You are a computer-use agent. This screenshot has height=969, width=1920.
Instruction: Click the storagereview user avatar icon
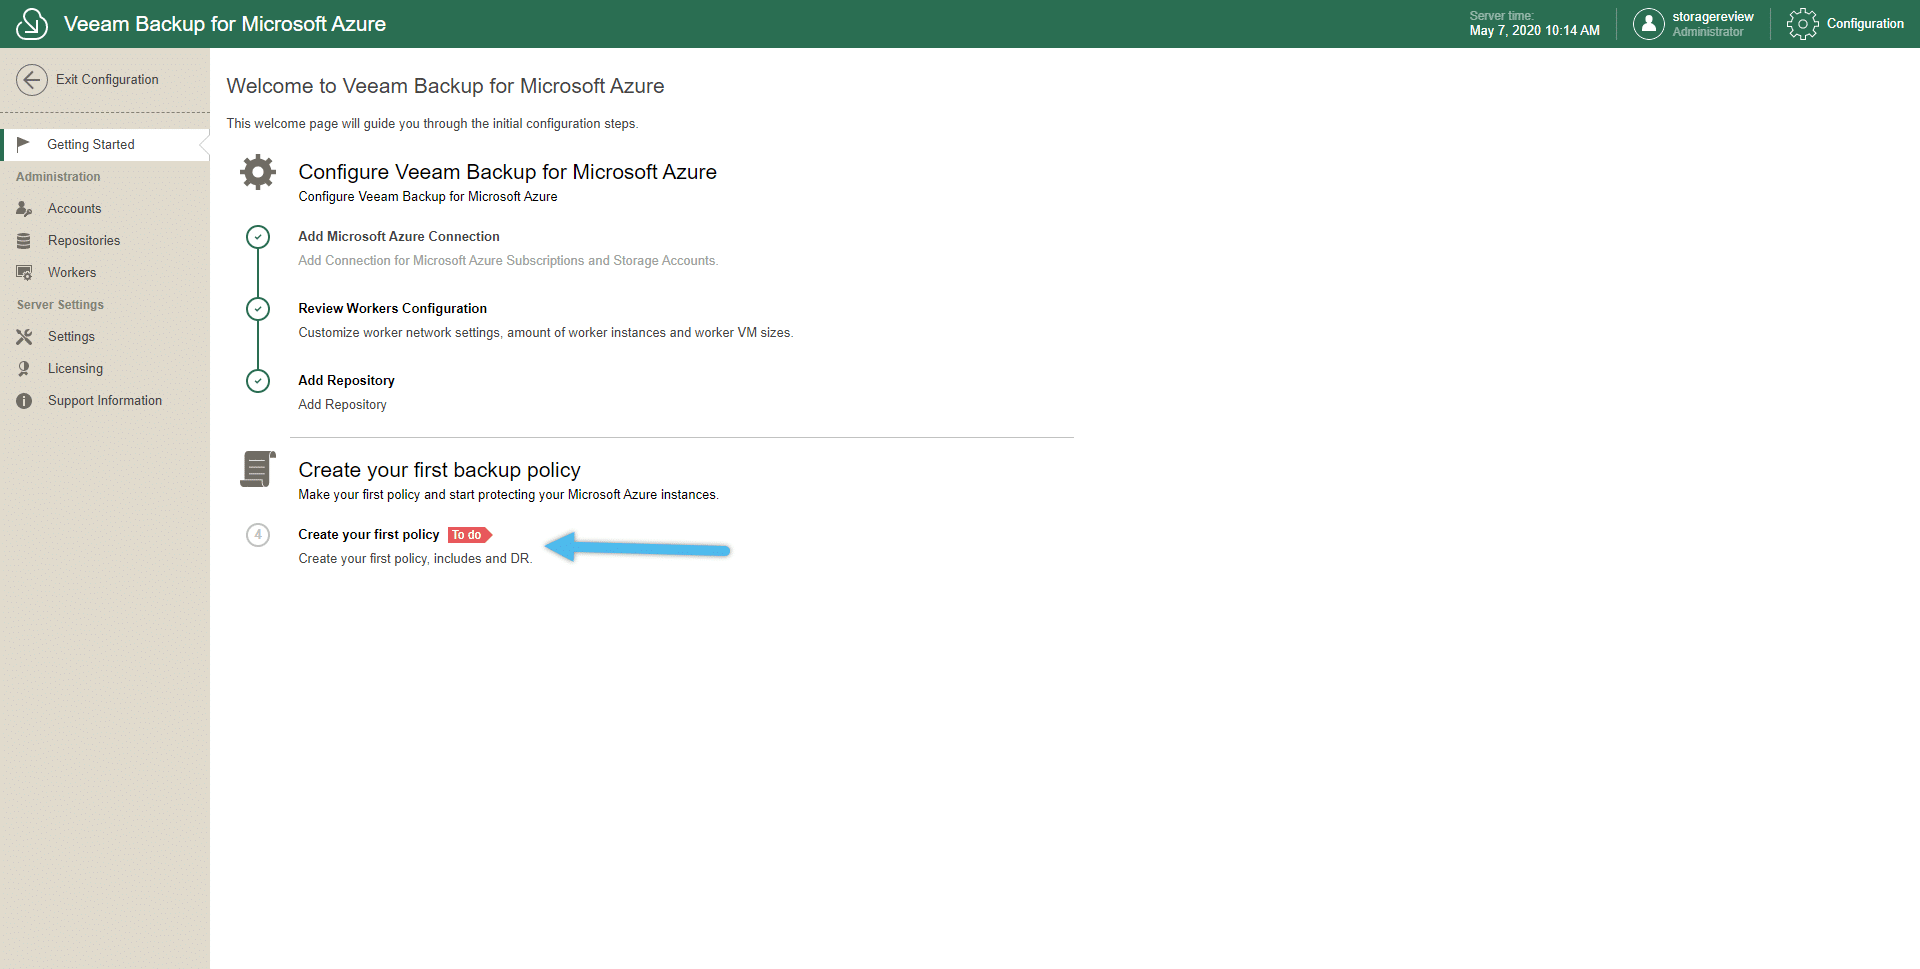(x=1649, y=24)
